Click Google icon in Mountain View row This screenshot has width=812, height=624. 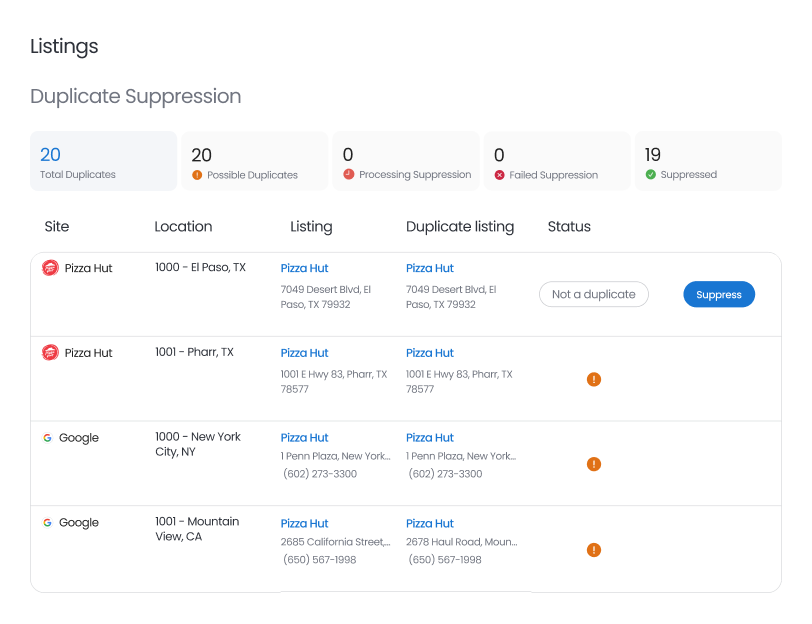47,523
